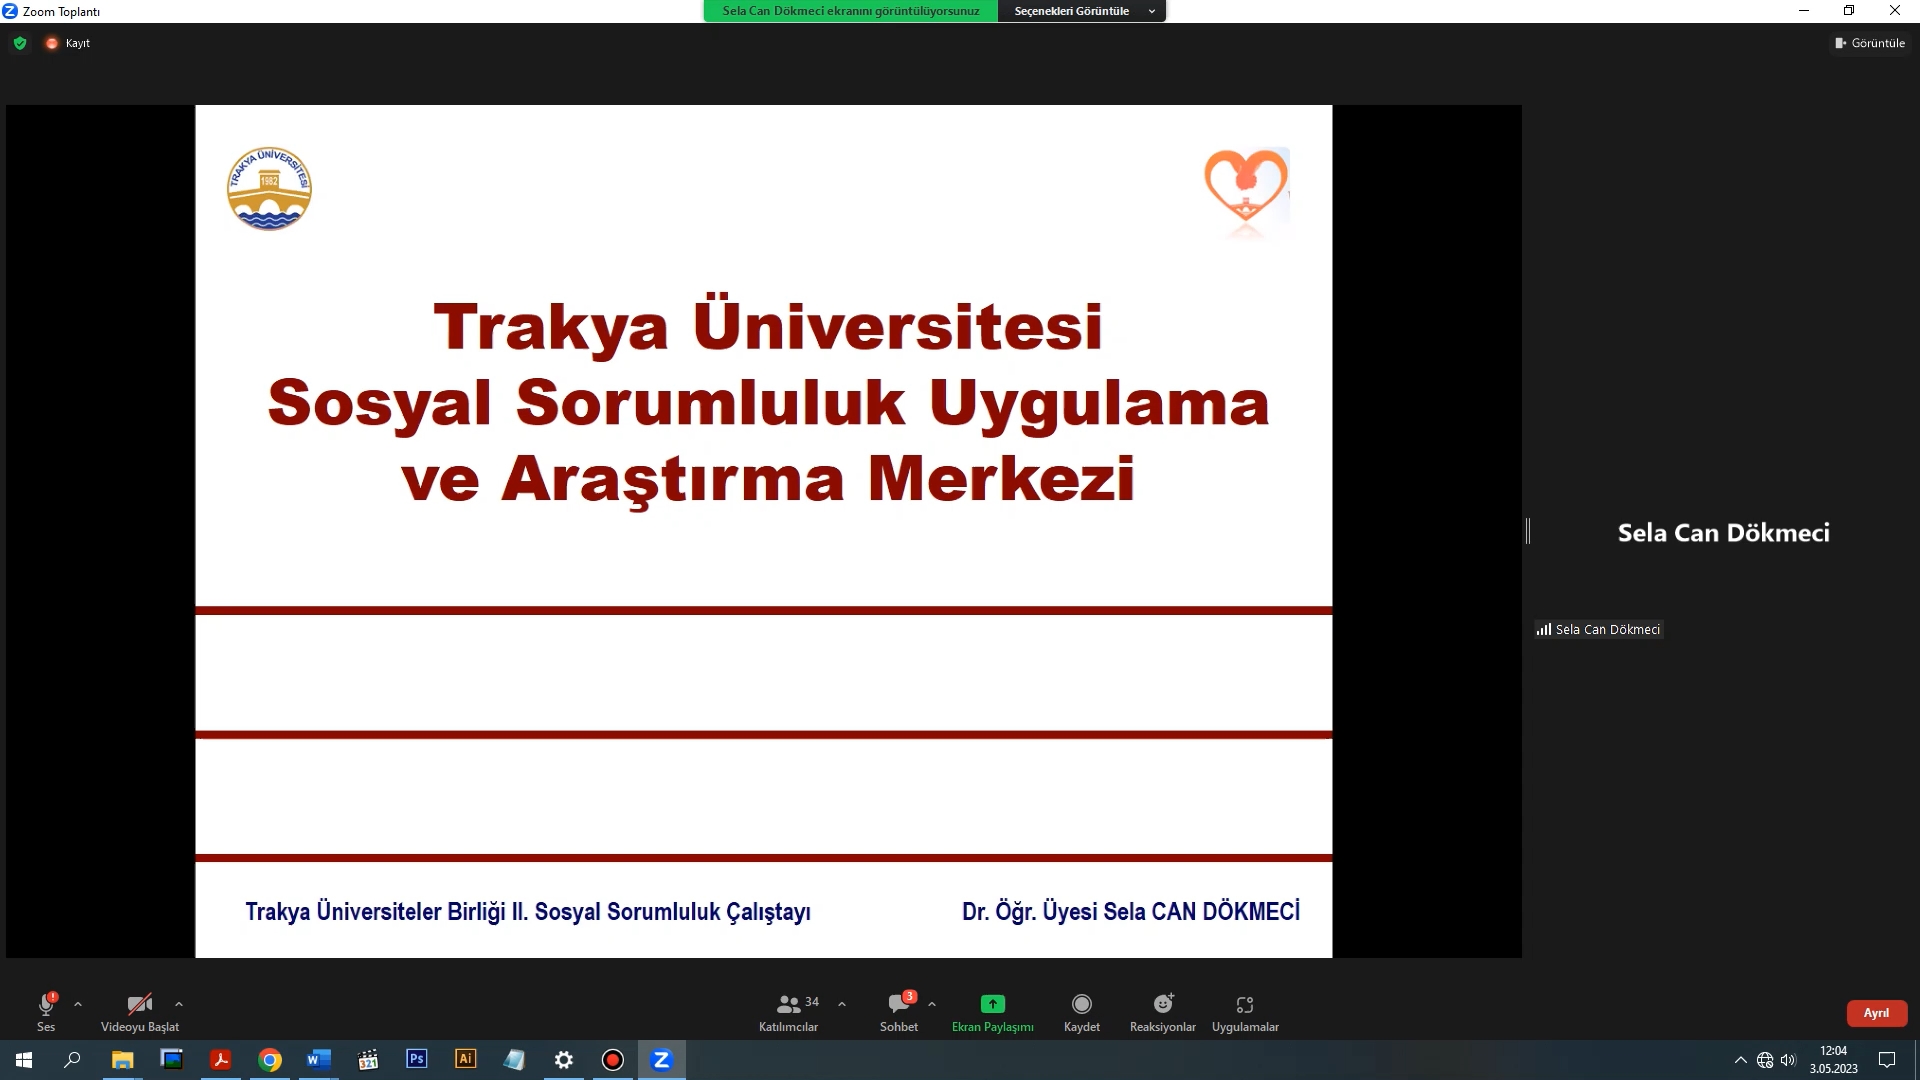Open Windows notification center
Screen dimensions: 1920x1080
pos(1887,1060)
